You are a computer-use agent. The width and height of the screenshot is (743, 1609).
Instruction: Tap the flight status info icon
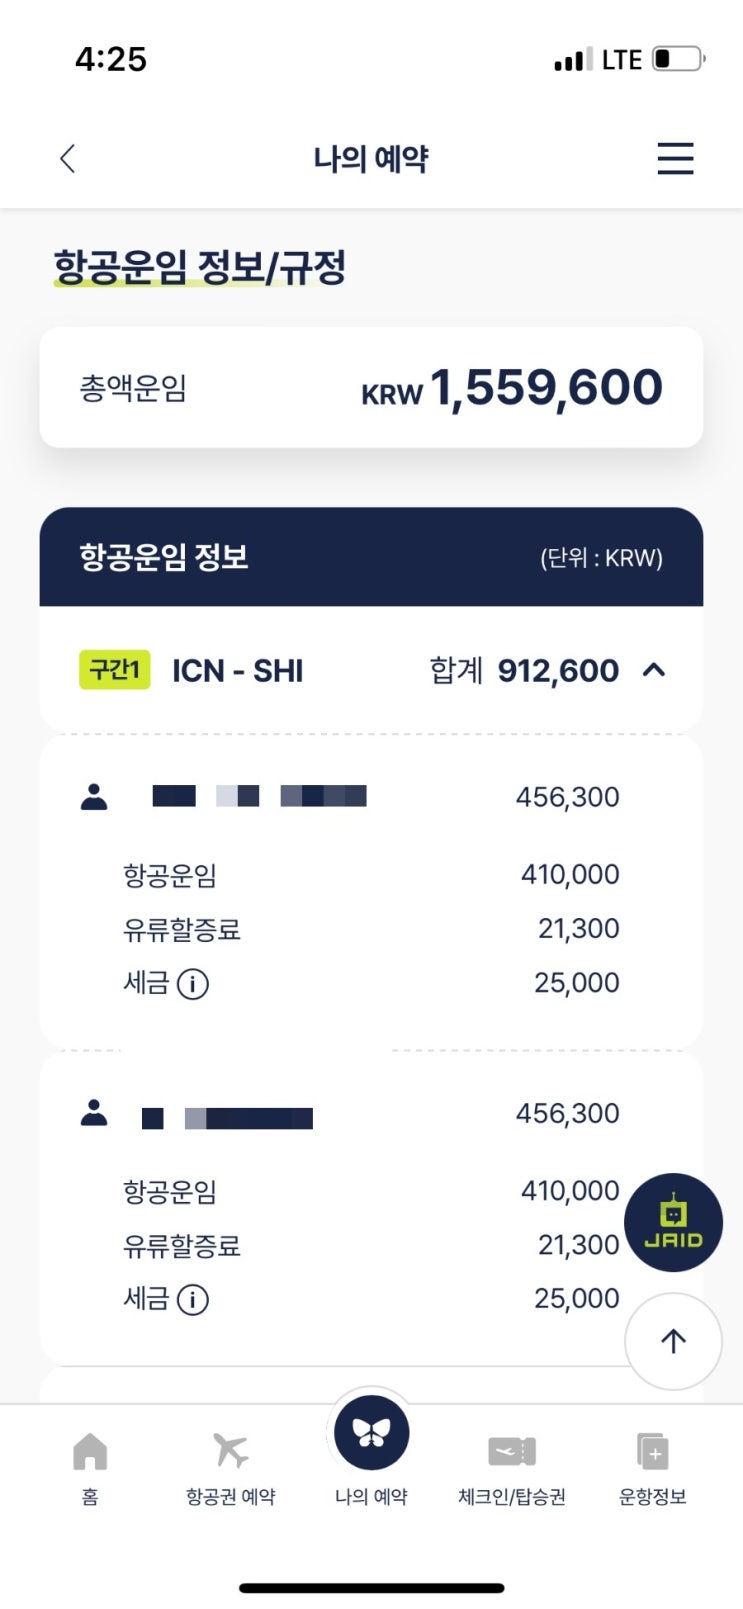tap(653, 1451)
